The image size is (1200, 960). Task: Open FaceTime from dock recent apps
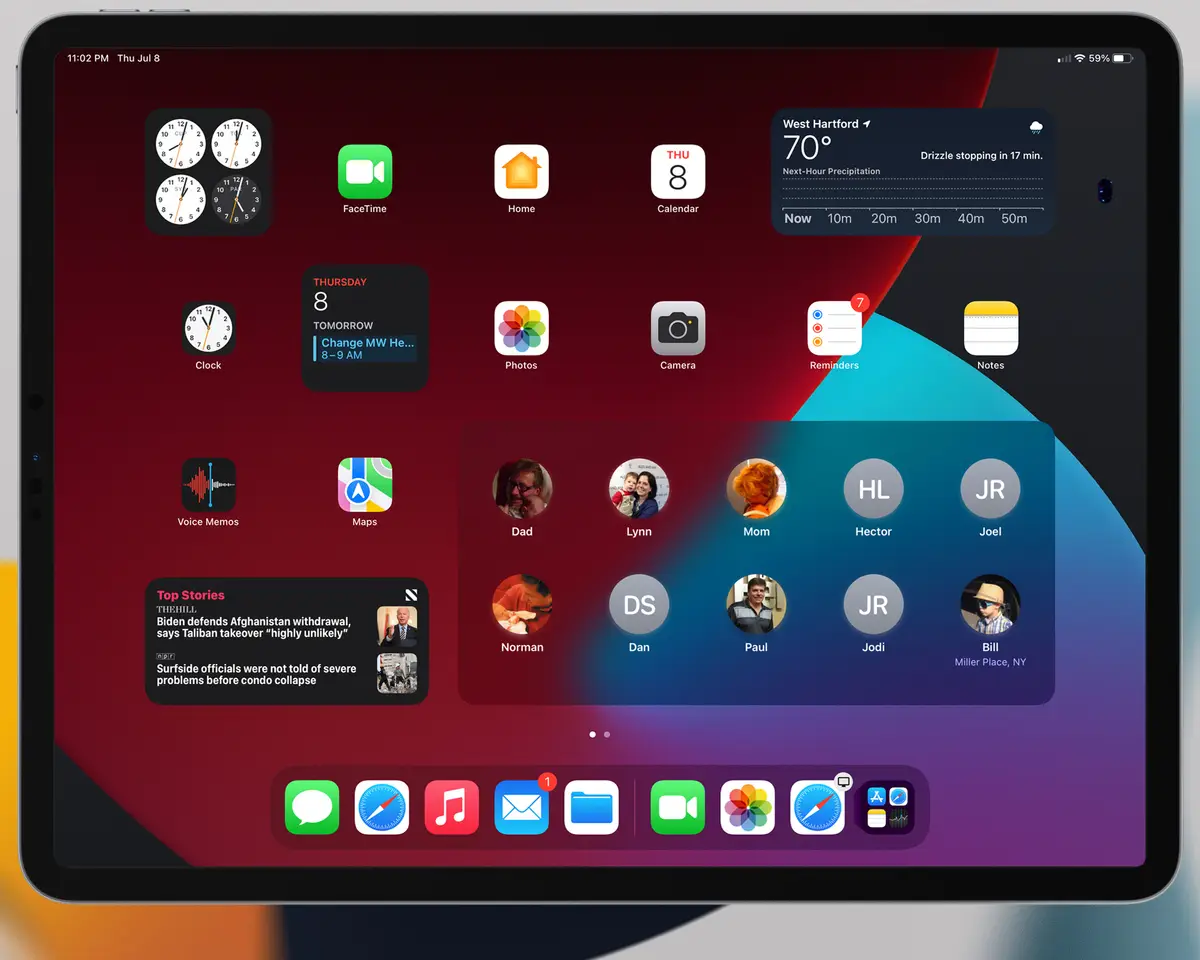click(x=678, y=807)
